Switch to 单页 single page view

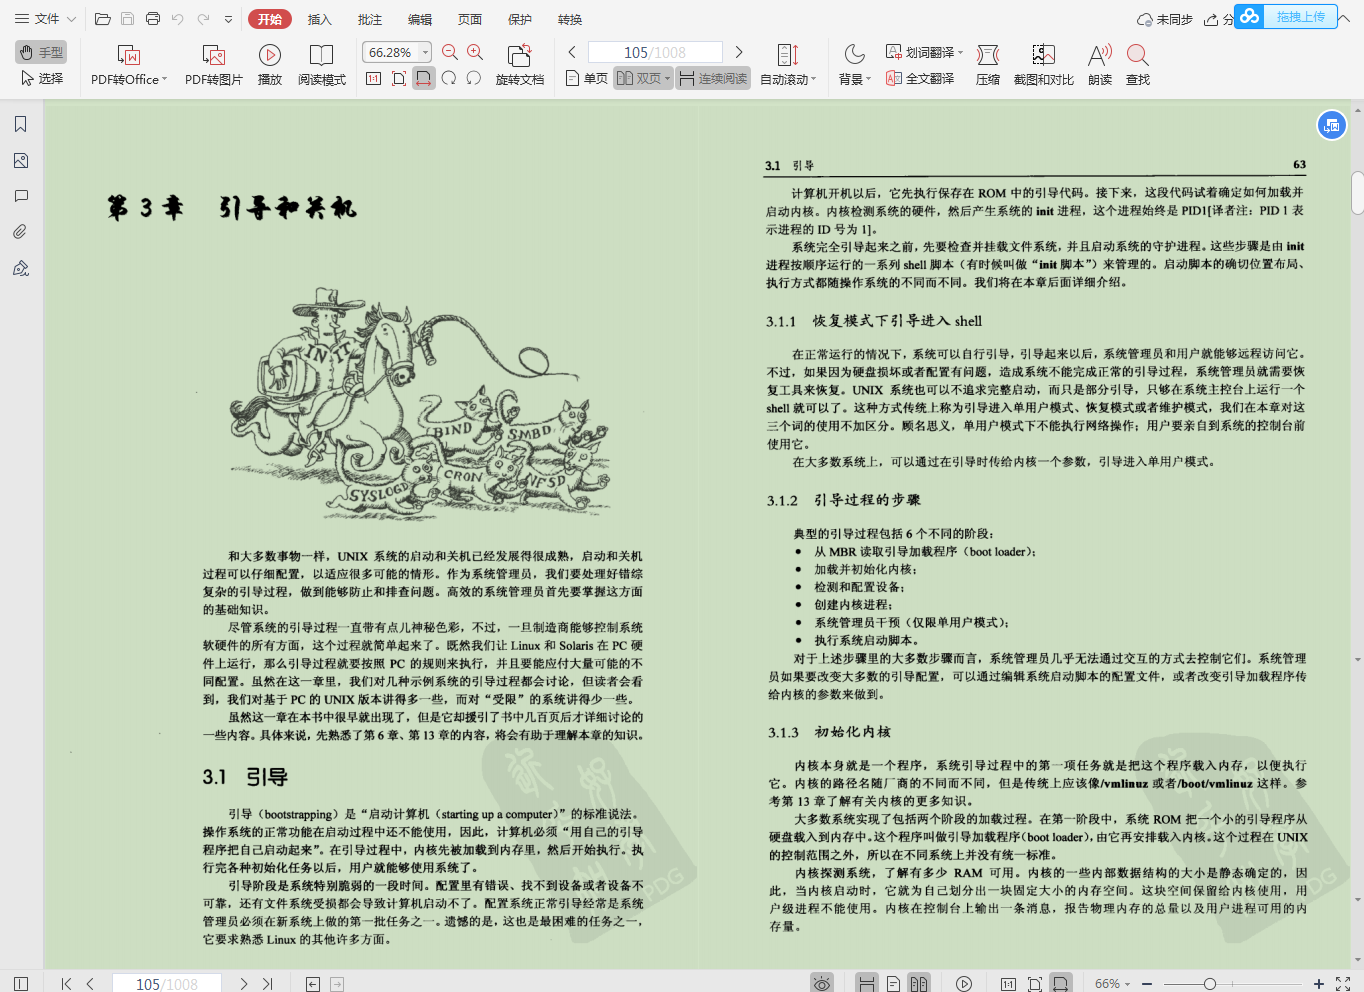point(587,78)
